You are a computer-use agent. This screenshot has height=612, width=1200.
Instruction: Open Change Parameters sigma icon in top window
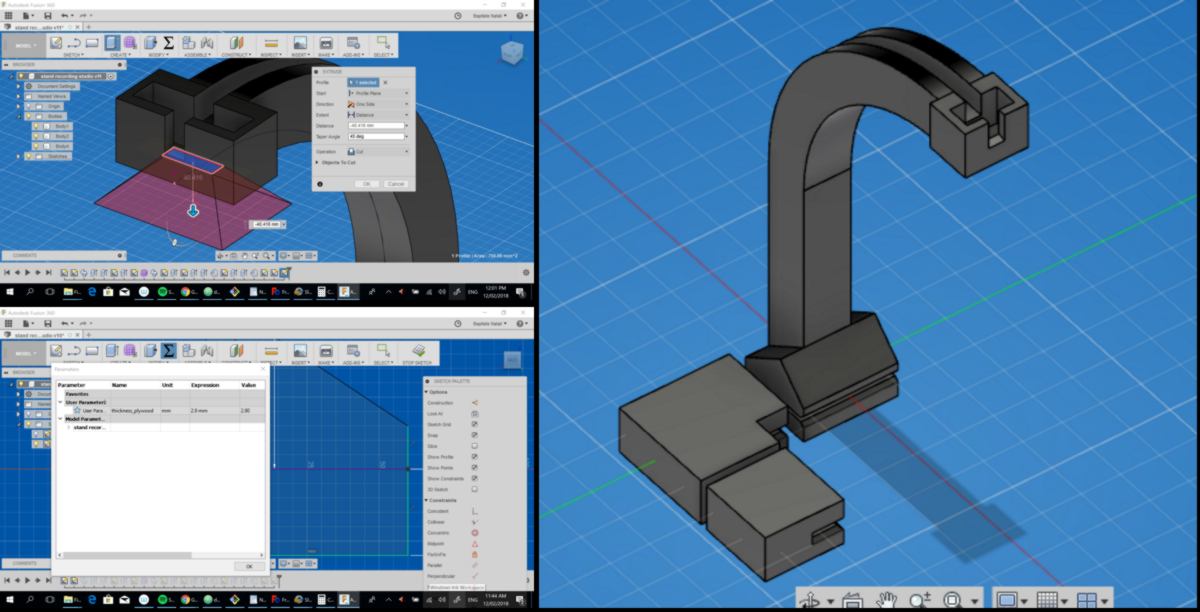coord(168,43)
